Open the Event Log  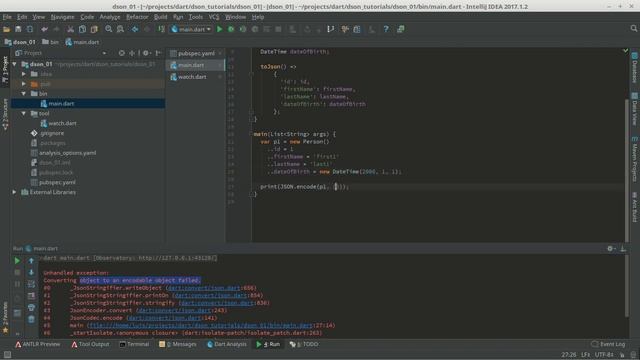tap(608, 344)
